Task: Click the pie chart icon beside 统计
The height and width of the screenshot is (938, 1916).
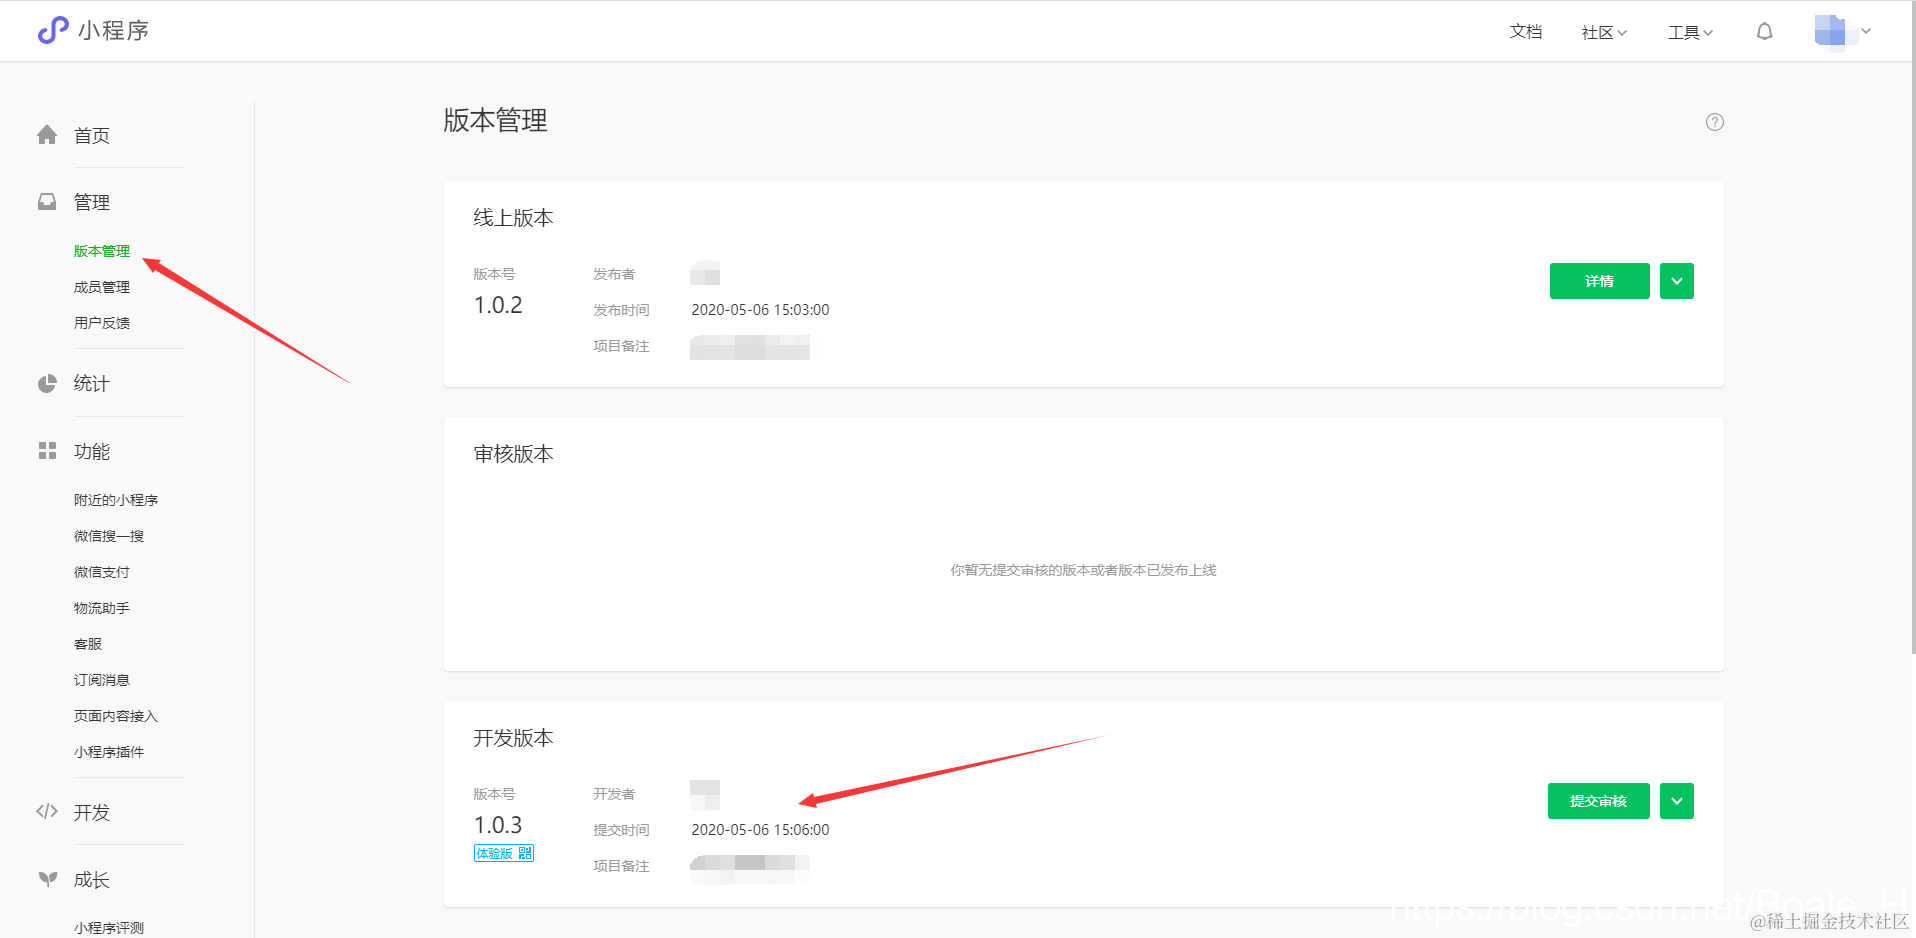Action: [x=47, y=384]
